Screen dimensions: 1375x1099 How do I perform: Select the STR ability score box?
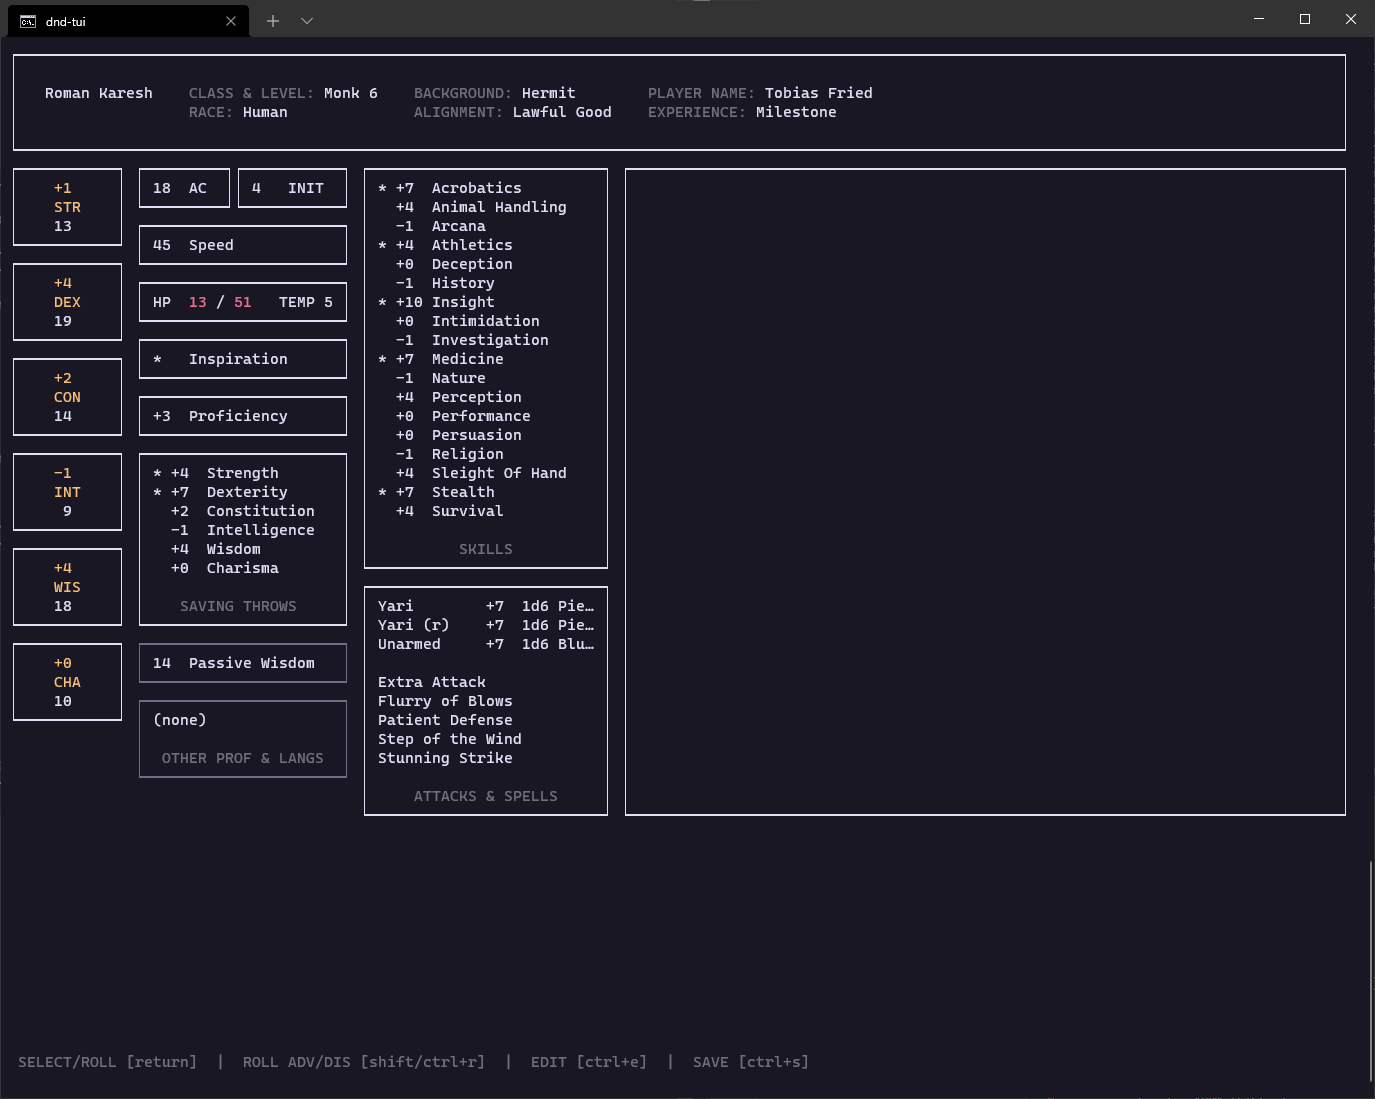67,207
